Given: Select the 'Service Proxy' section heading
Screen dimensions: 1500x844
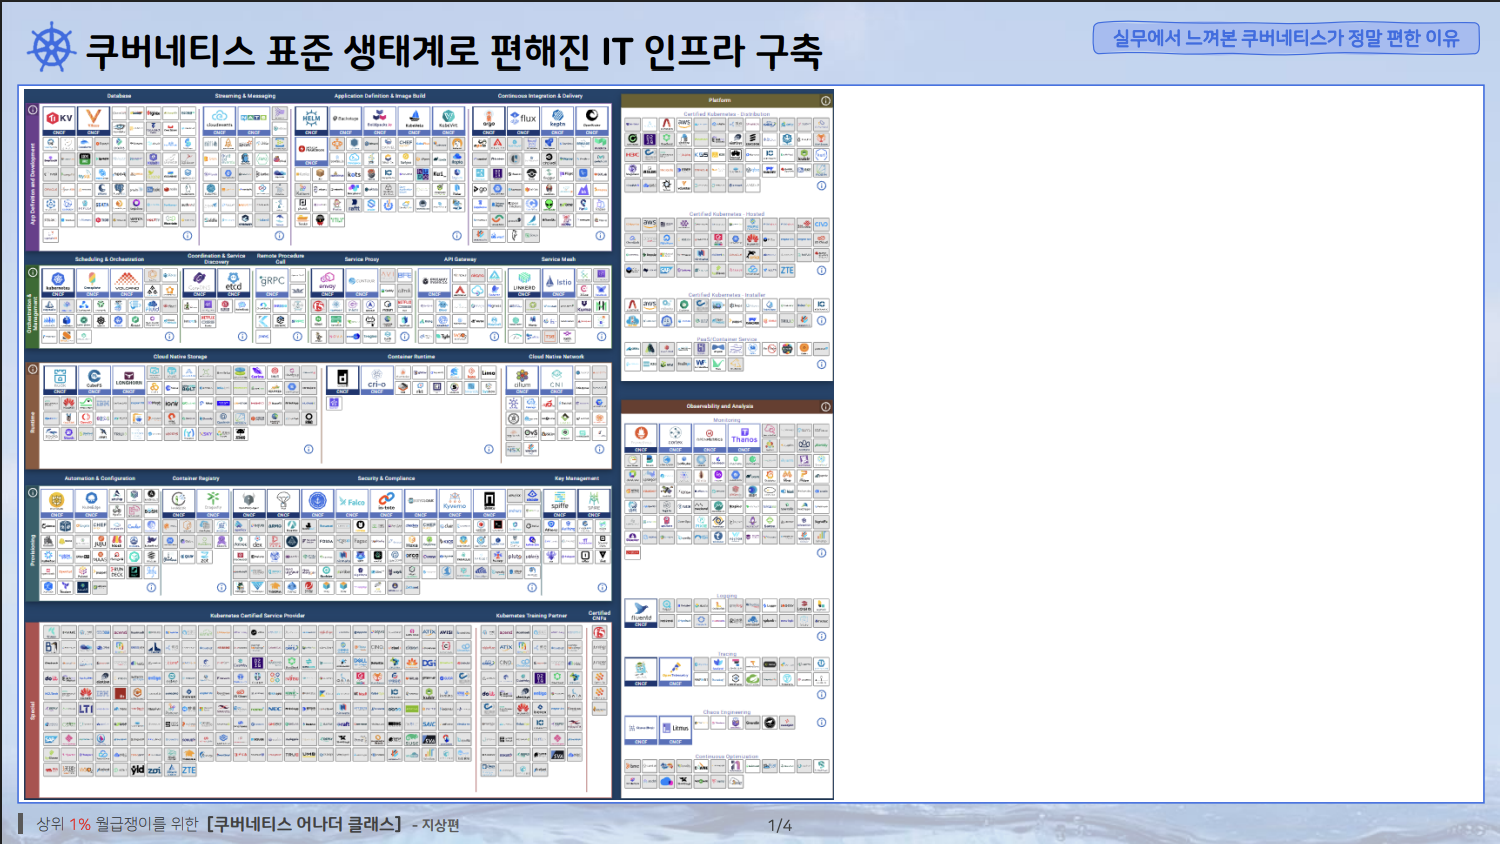Looking at the screenshot, I should (x=362, y=259).
